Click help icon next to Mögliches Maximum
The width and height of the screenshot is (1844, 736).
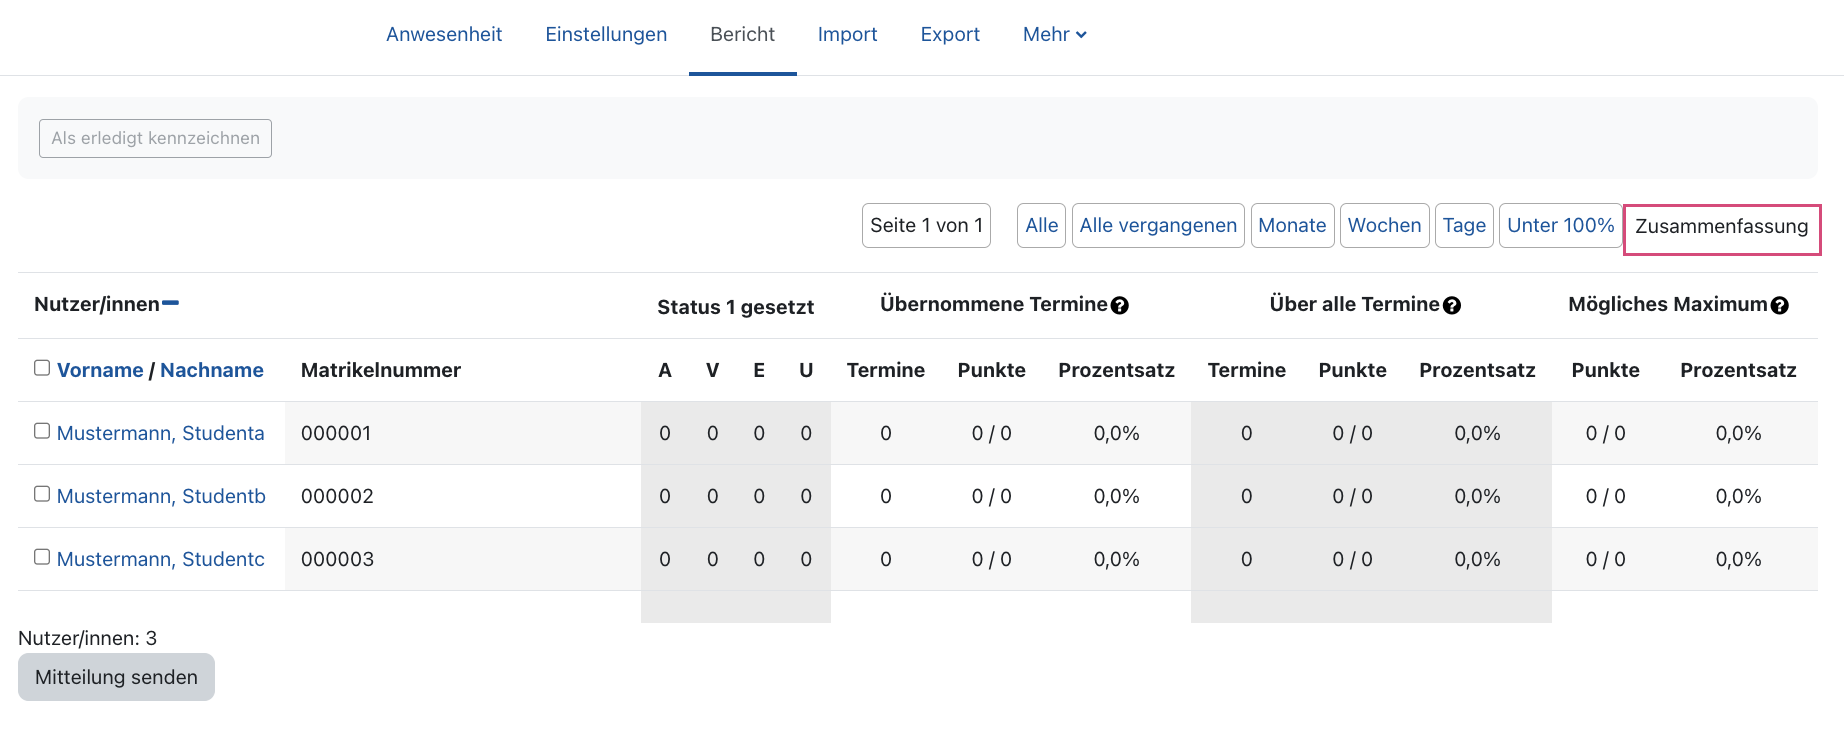click(1779, 306)
